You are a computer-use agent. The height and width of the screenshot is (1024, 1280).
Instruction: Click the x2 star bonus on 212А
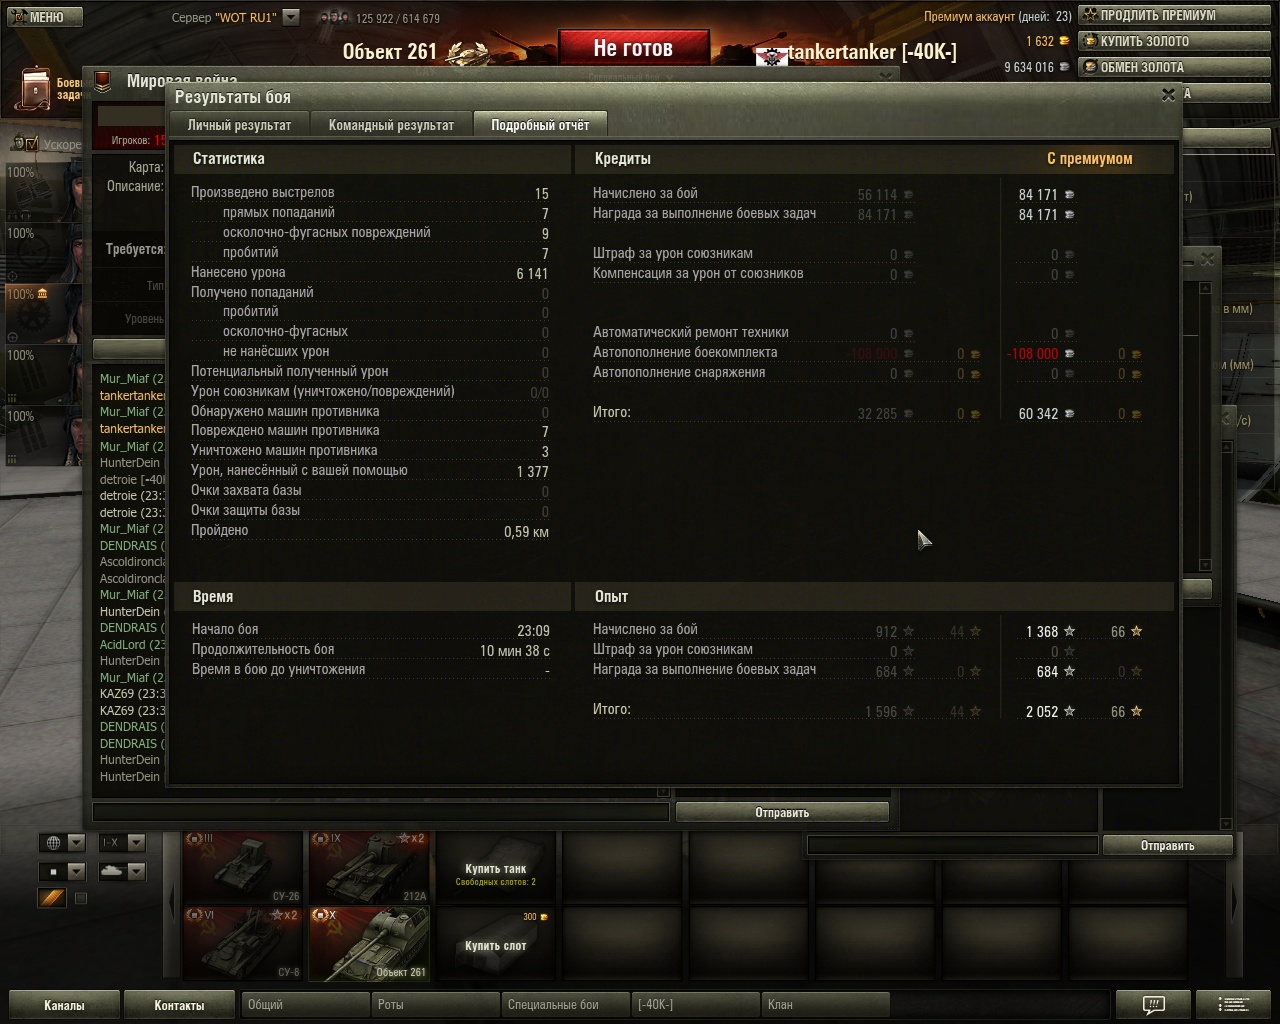pos(411,839)
